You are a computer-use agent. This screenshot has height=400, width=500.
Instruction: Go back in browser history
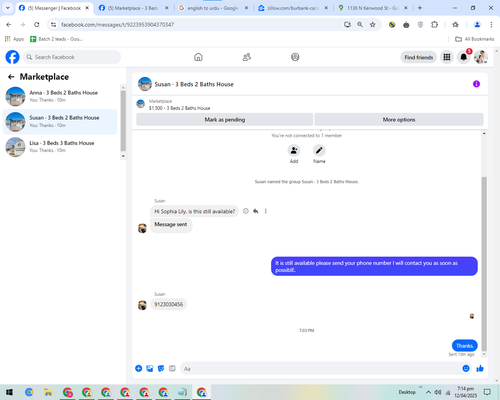pyautogui.click(x=9, y=24)
